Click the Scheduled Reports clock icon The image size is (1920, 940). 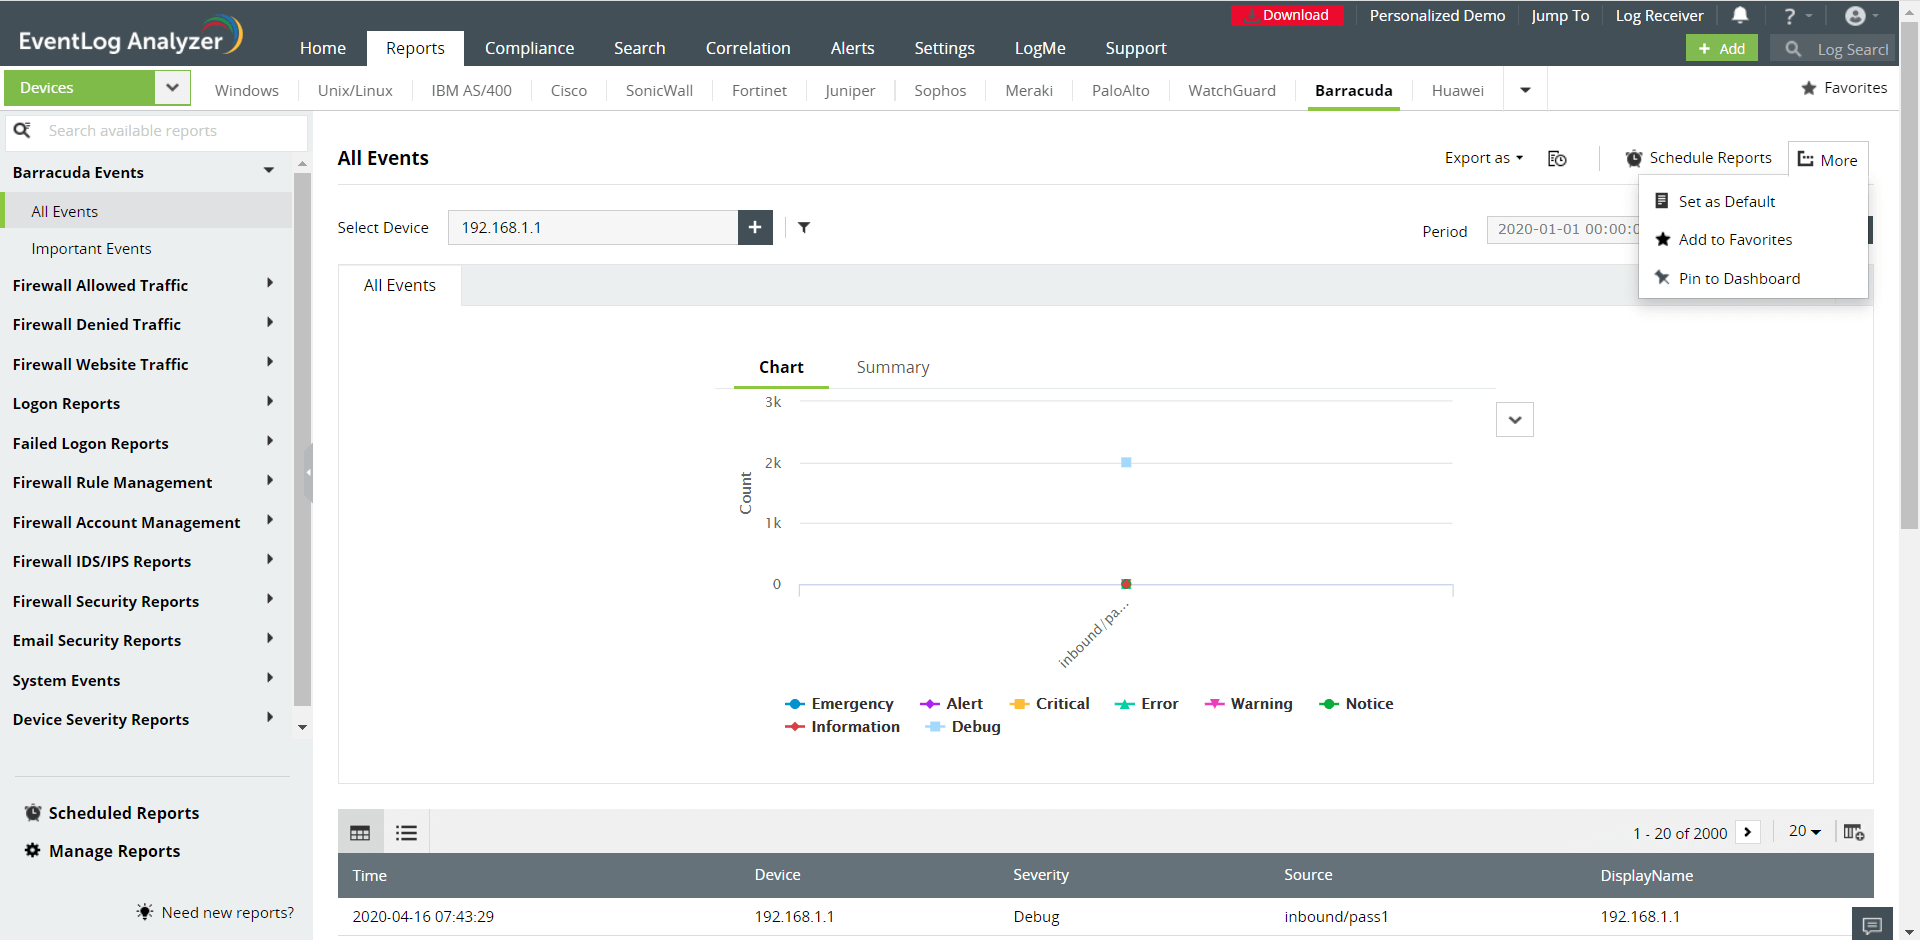point(33,812)
